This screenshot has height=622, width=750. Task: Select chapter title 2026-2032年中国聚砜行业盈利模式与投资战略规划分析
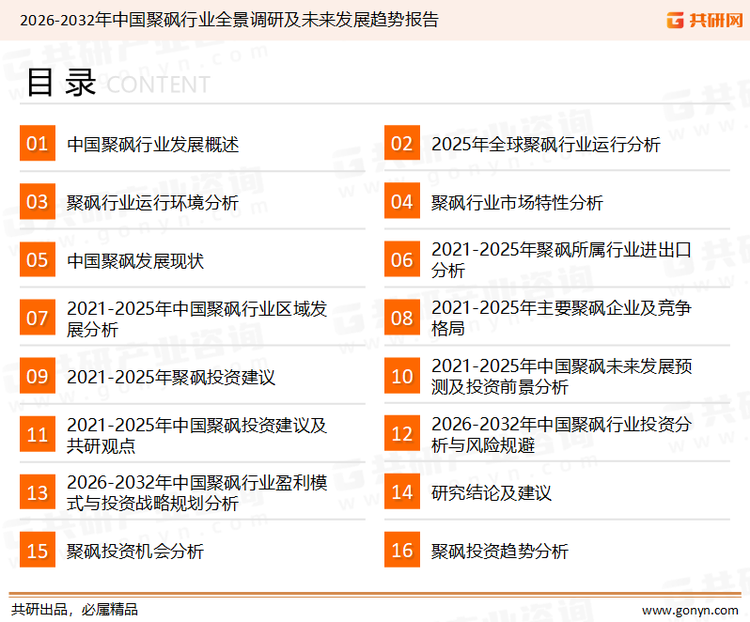197,493
